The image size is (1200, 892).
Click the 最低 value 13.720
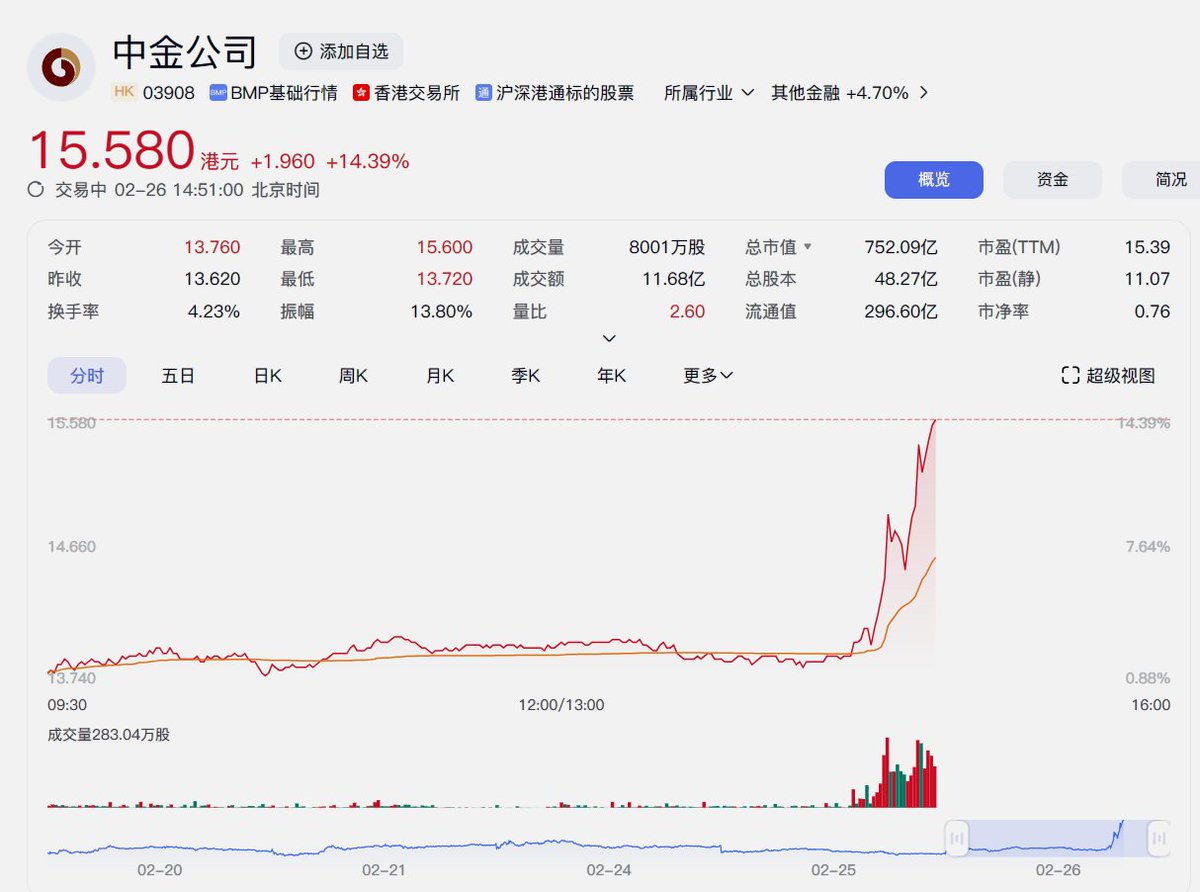point(445,279)
